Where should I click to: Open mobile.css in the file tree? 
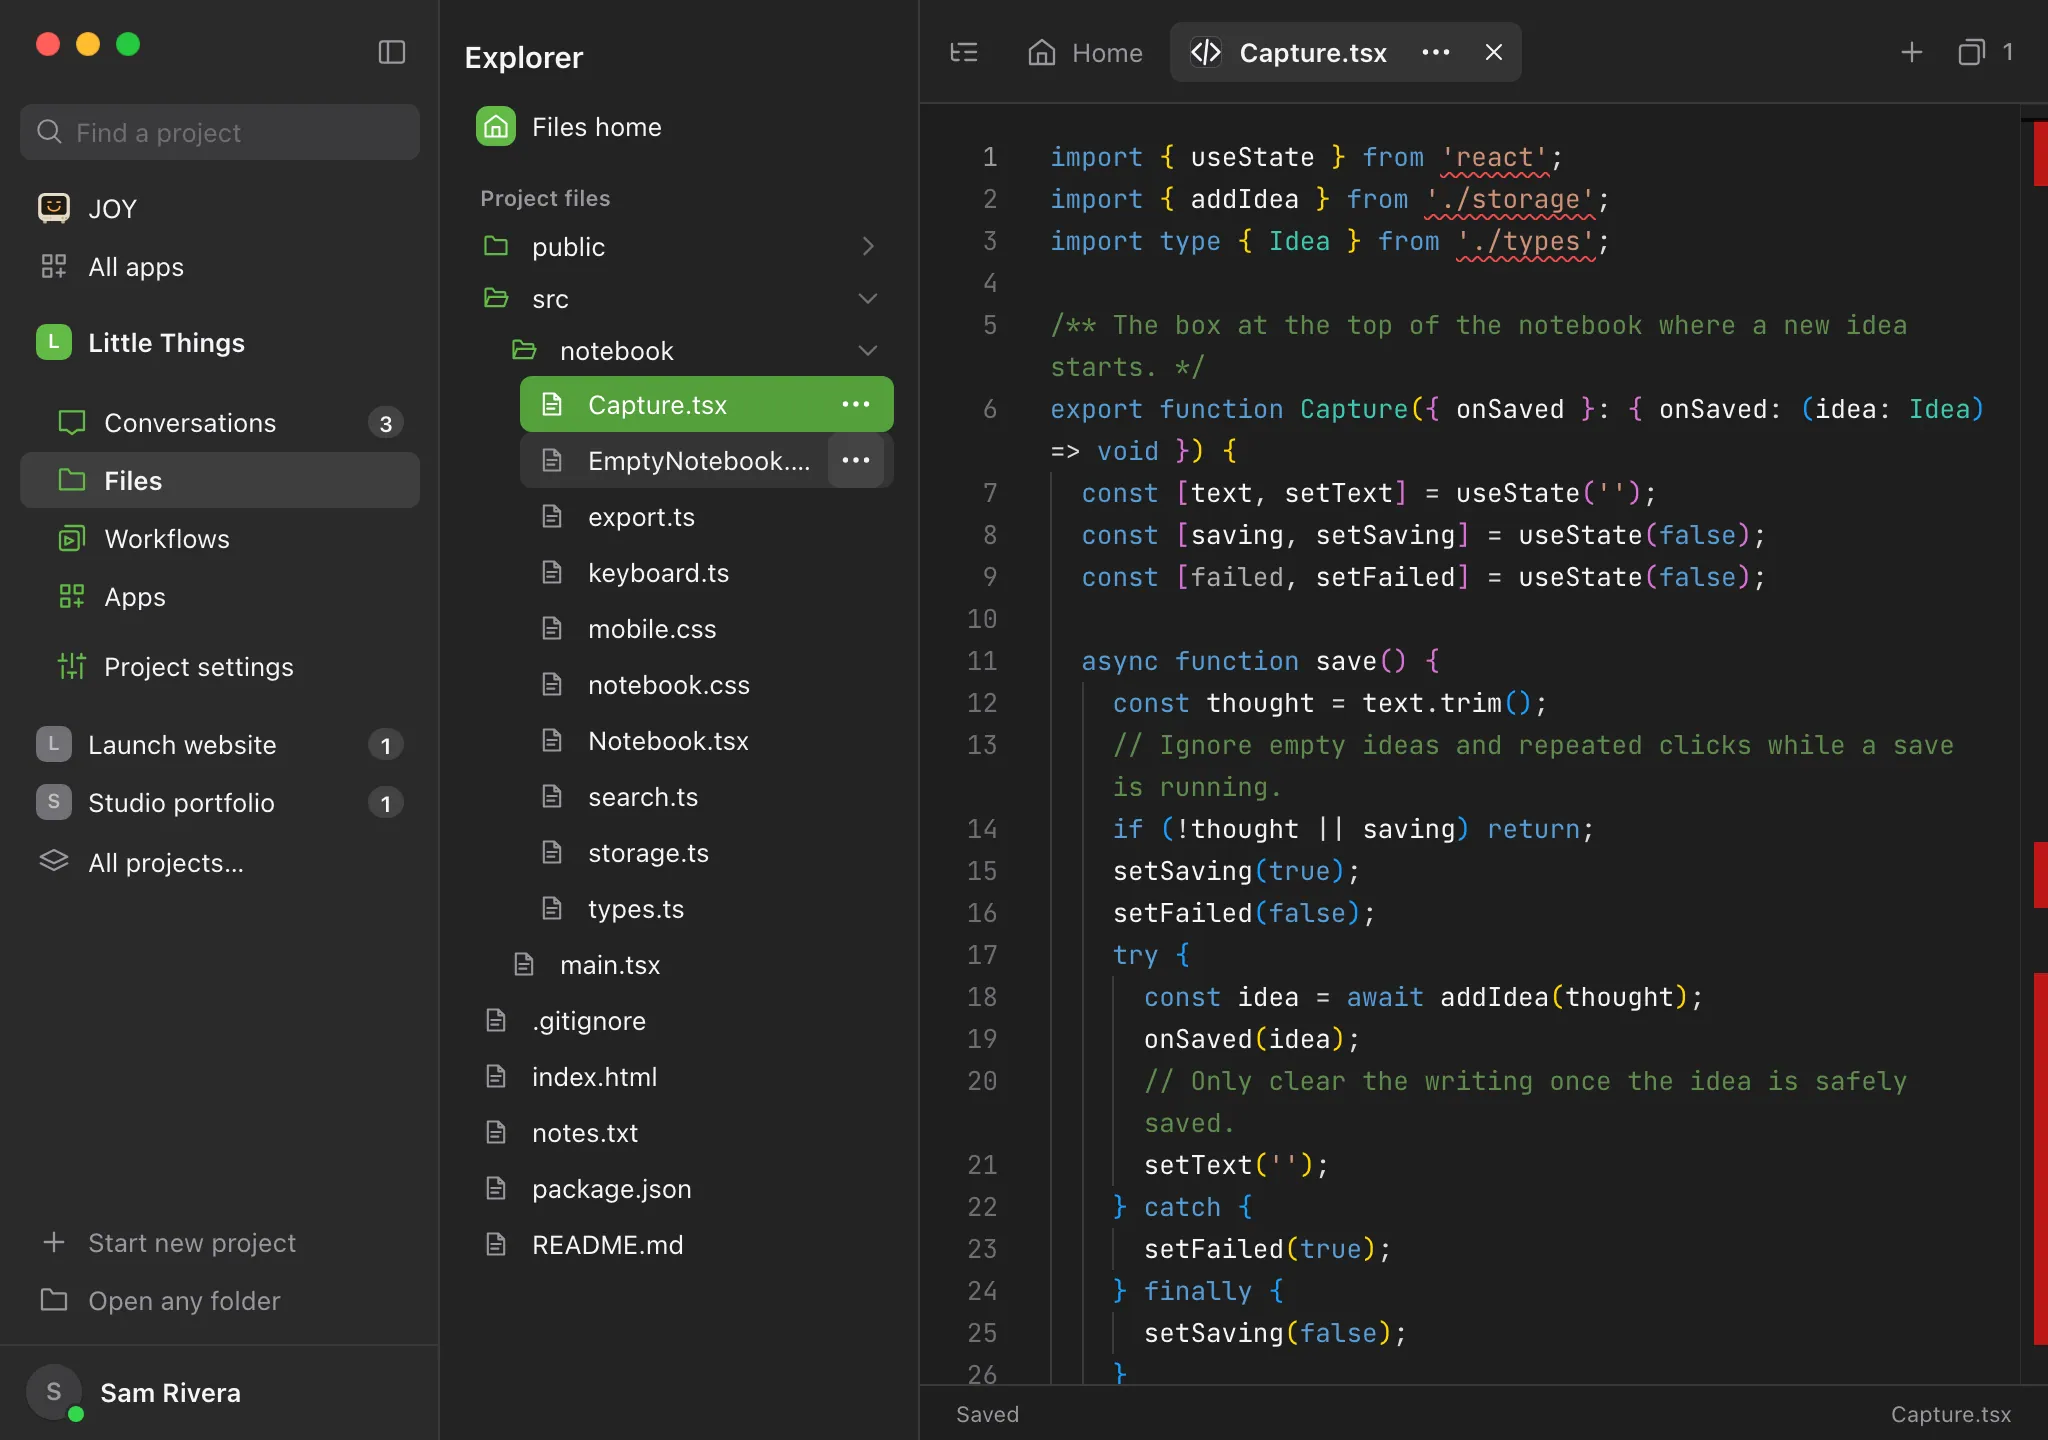(x=707, y=629)
